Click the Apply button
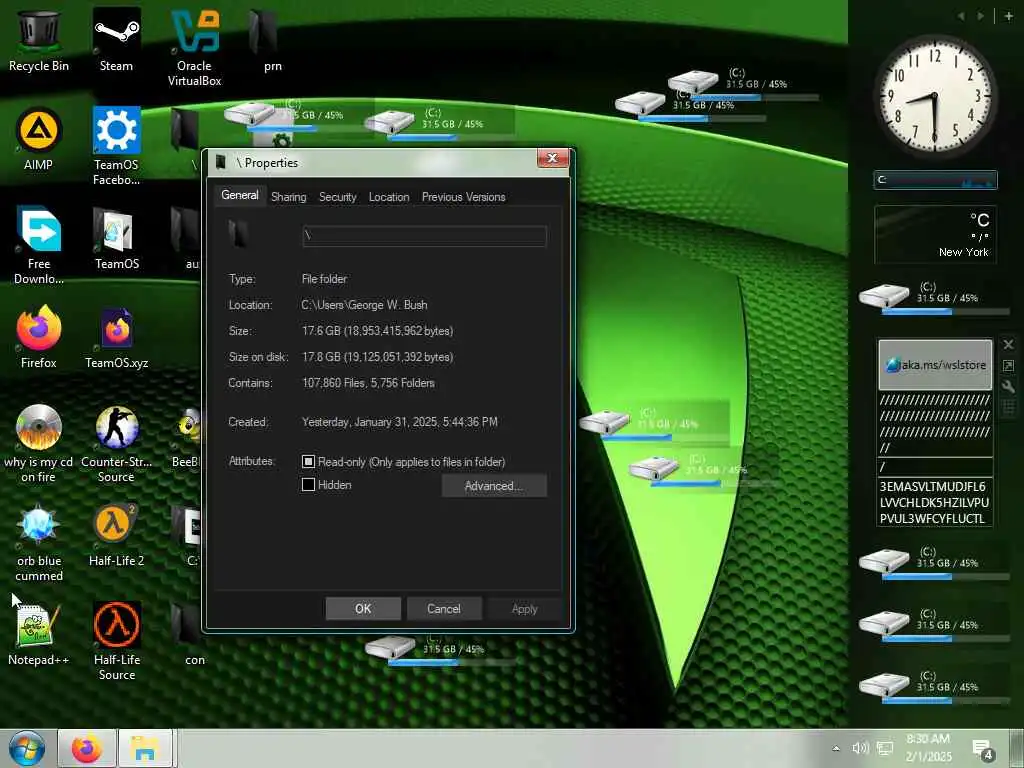 (524, 609)
